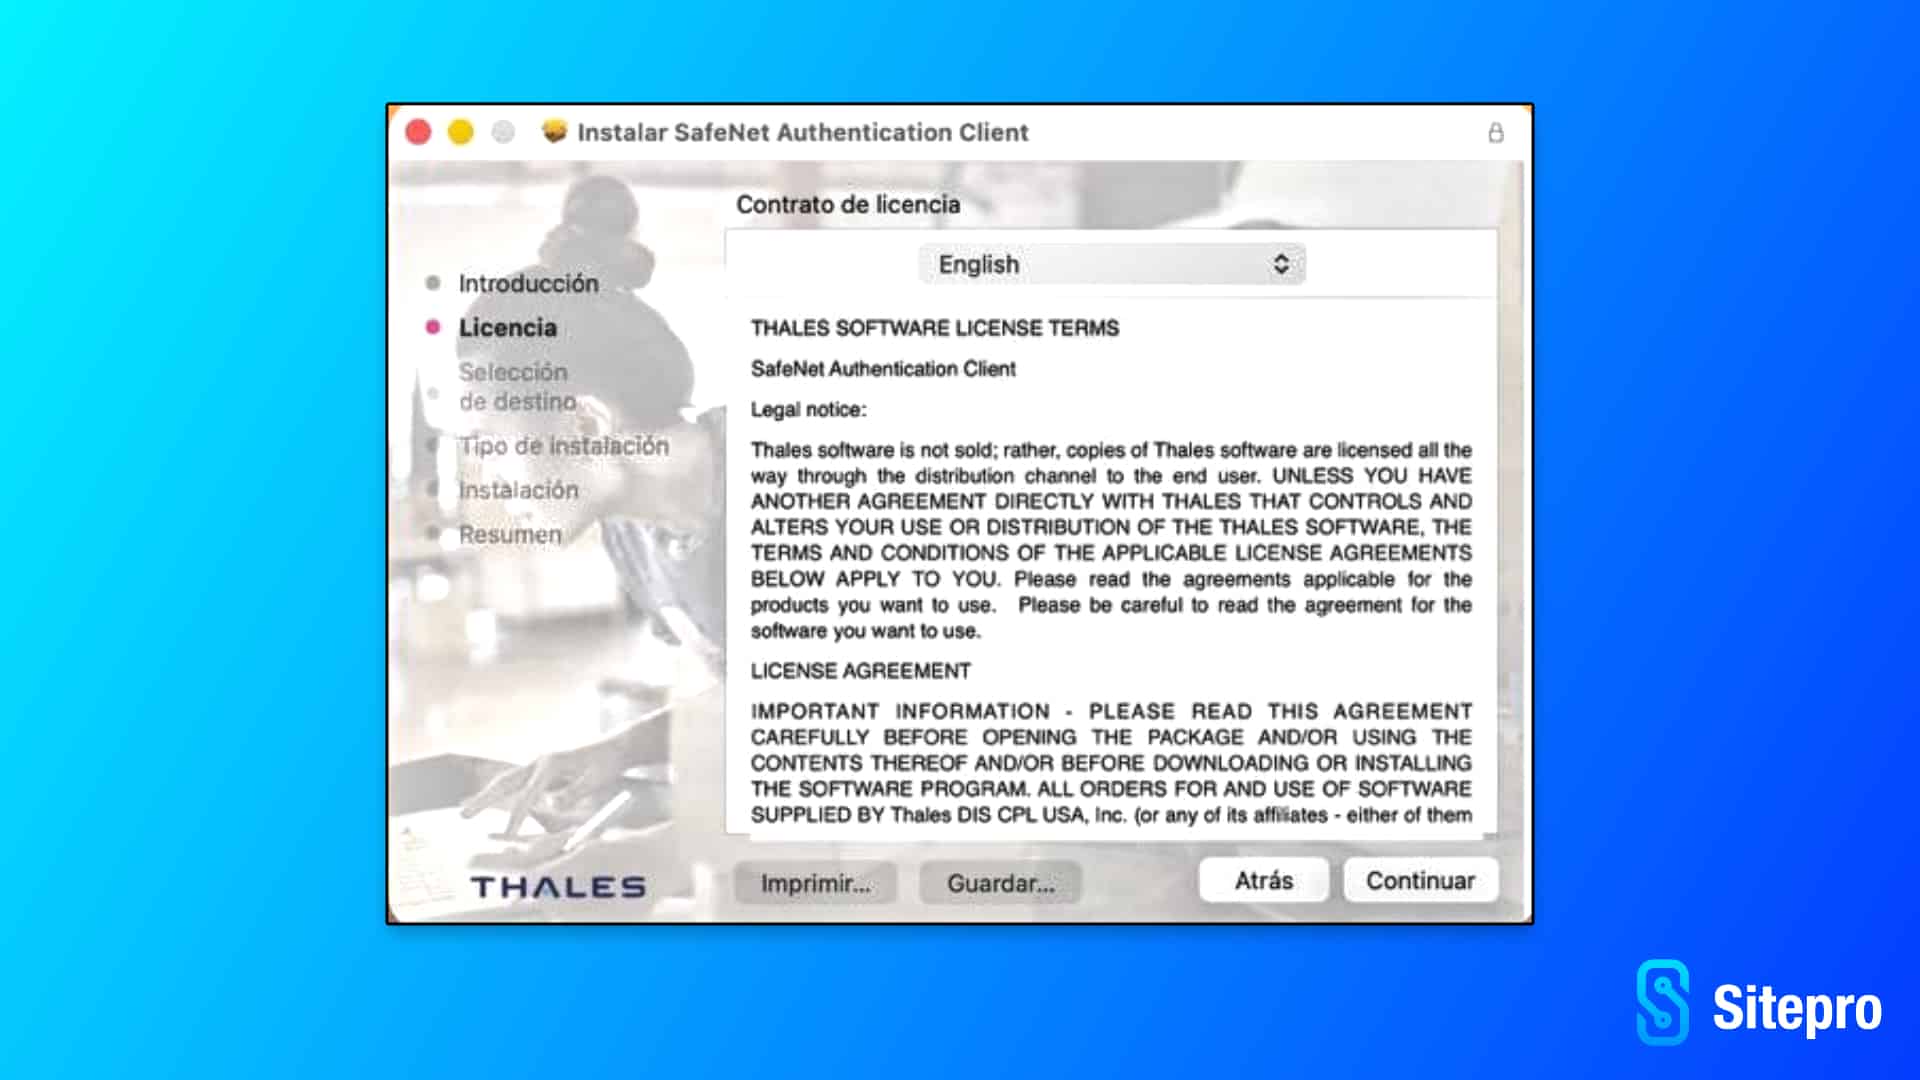Click the Imprimir... button
This screenshot has height=1080, width=1920.
[815, 883]
